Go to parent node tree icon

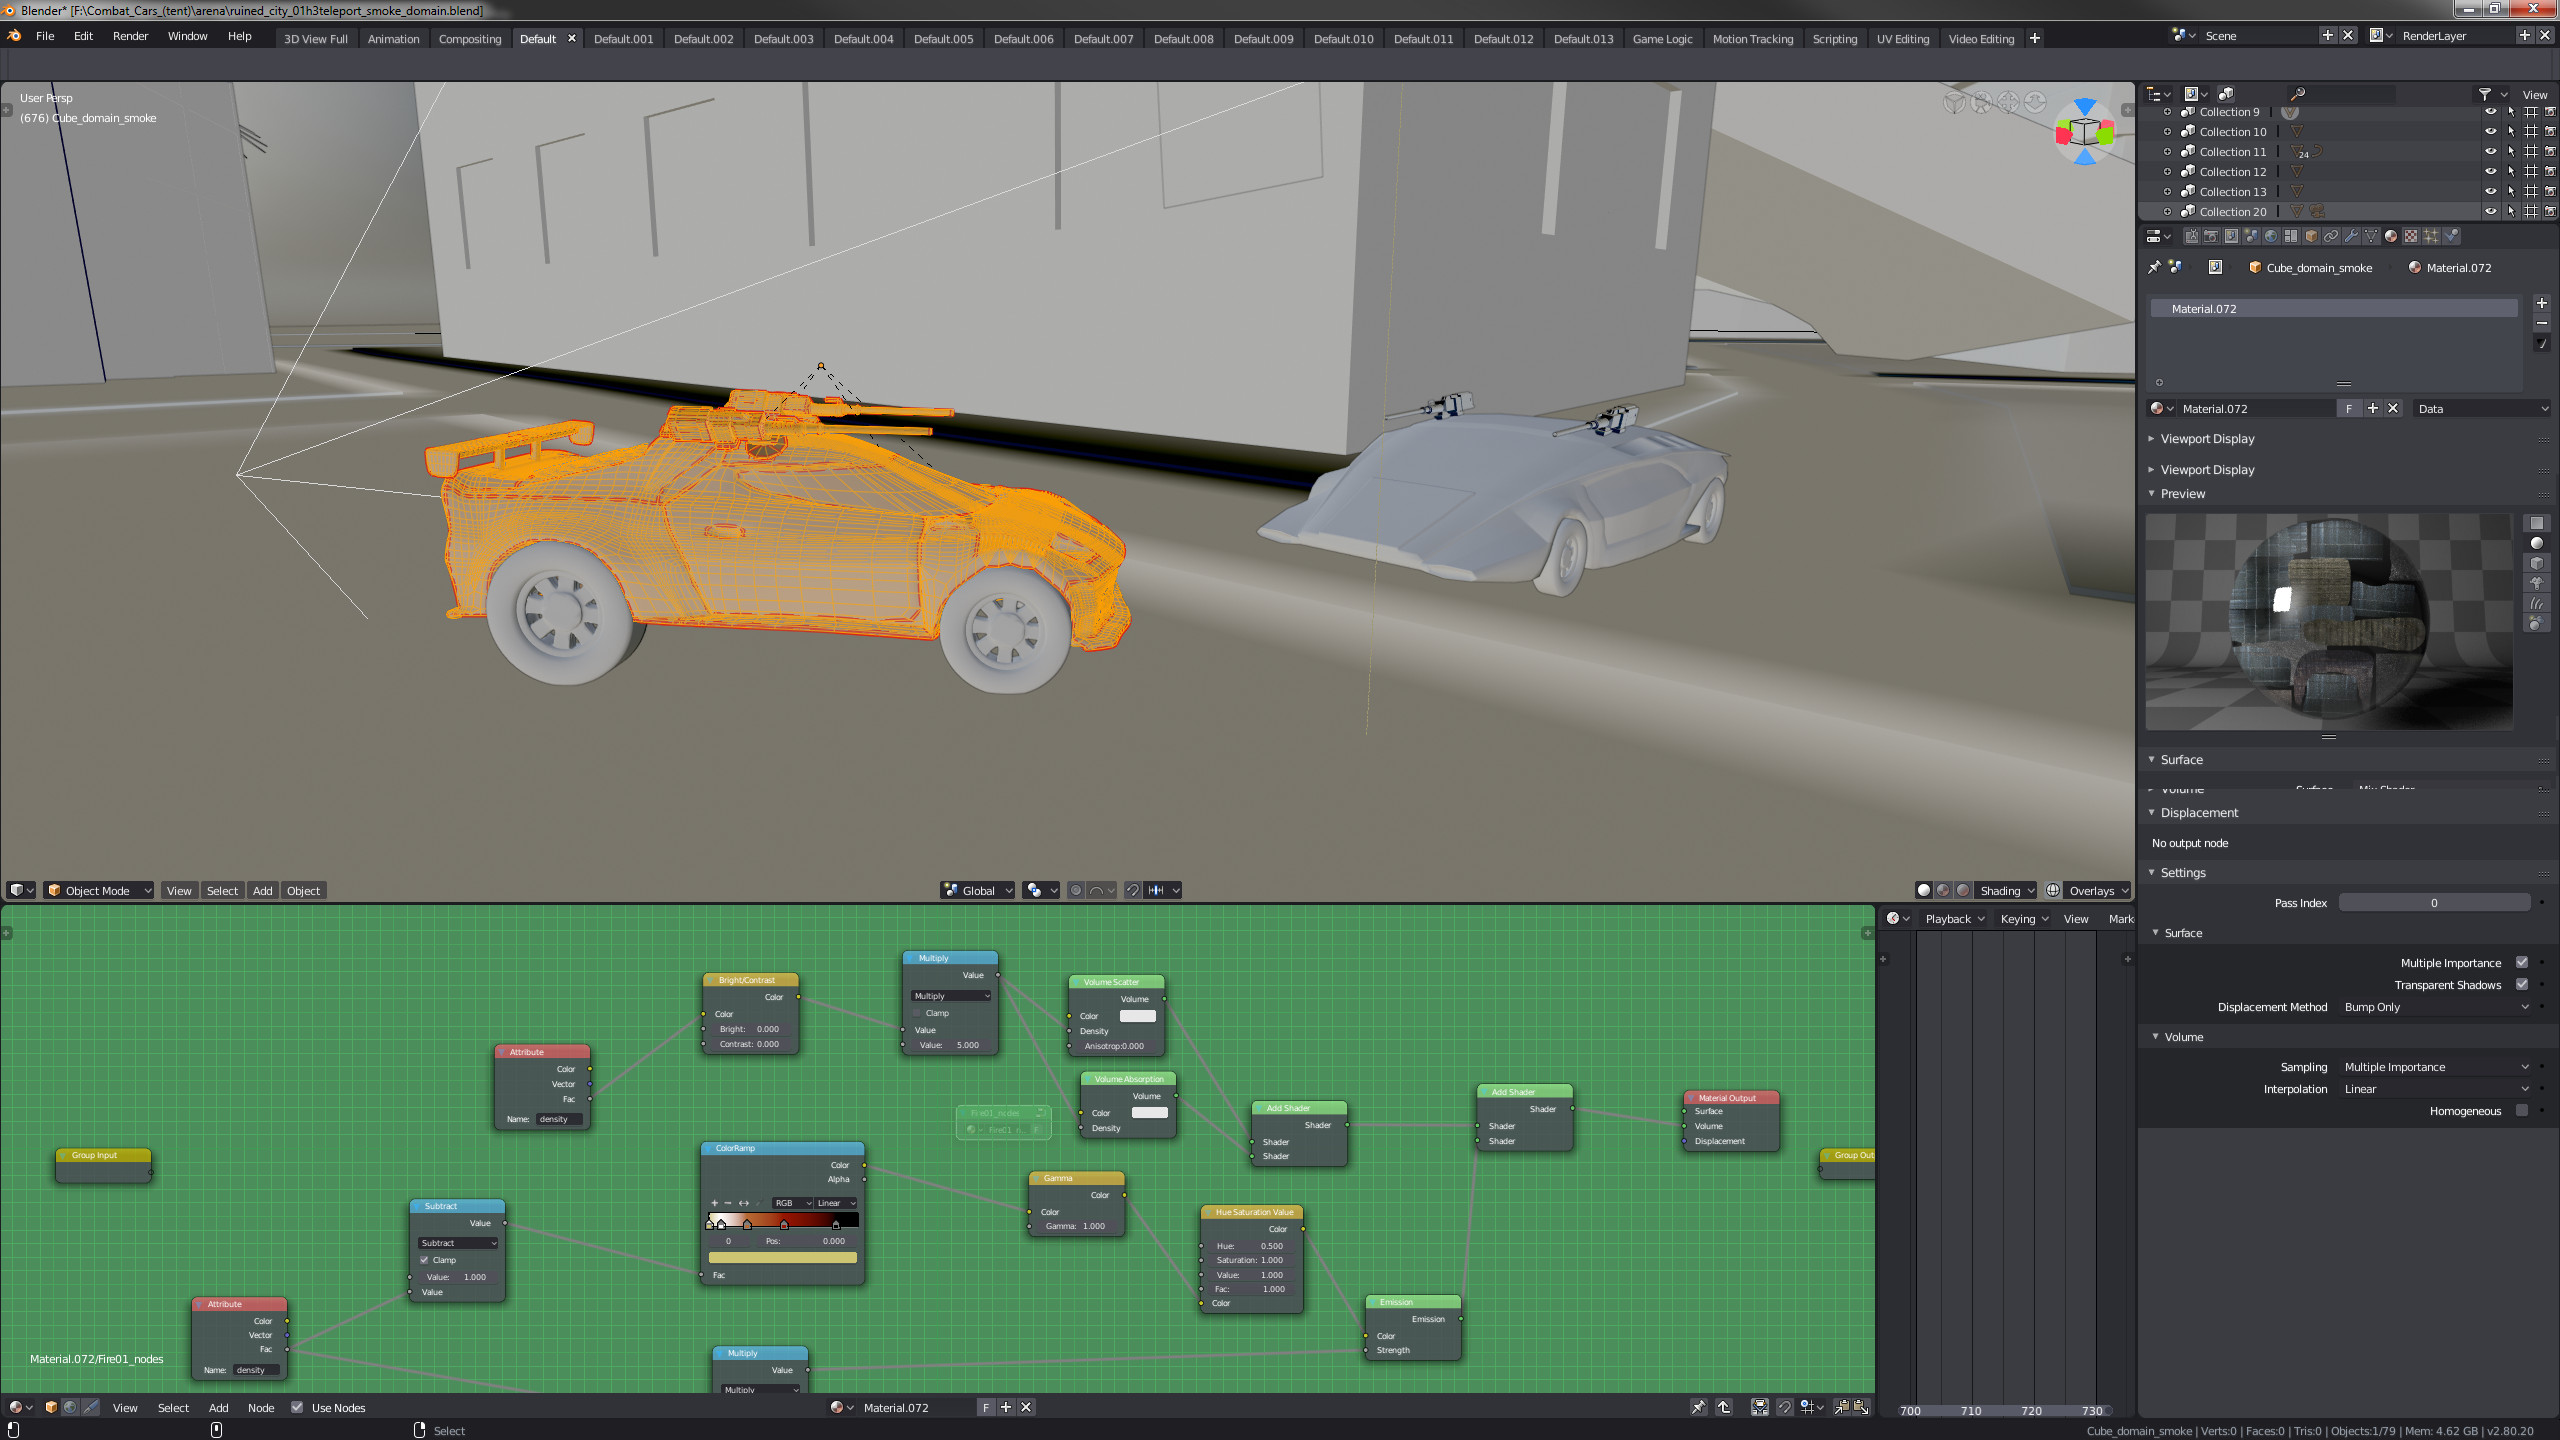(1724, 1407)
